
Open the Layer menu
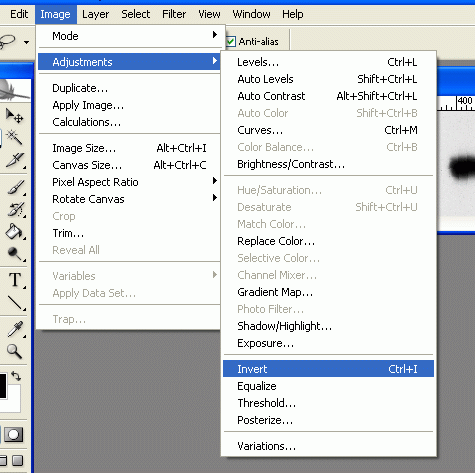click(95, 14)
